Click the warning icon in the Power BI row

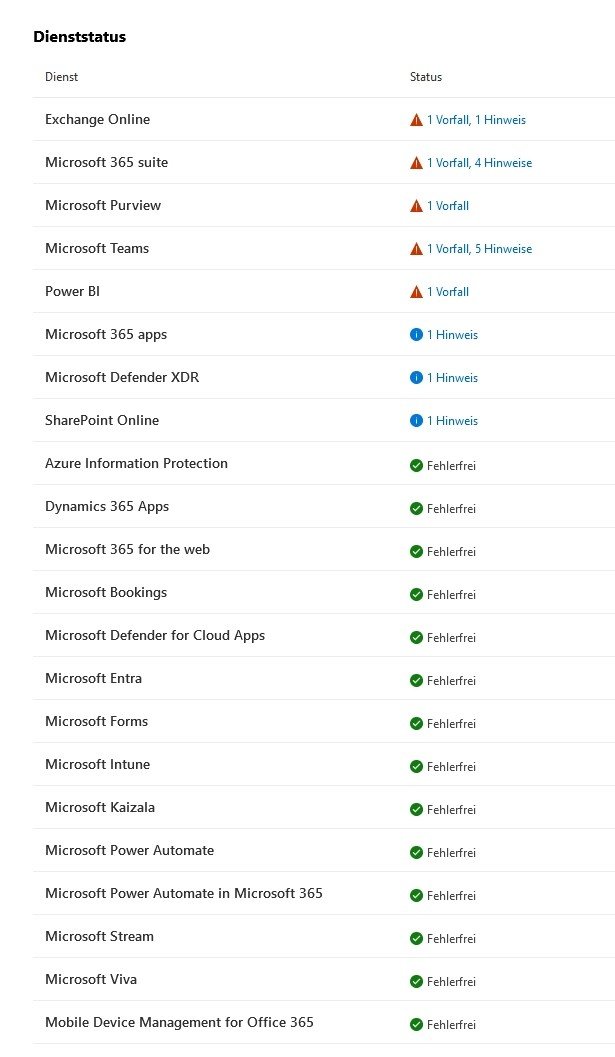(416, 292)
